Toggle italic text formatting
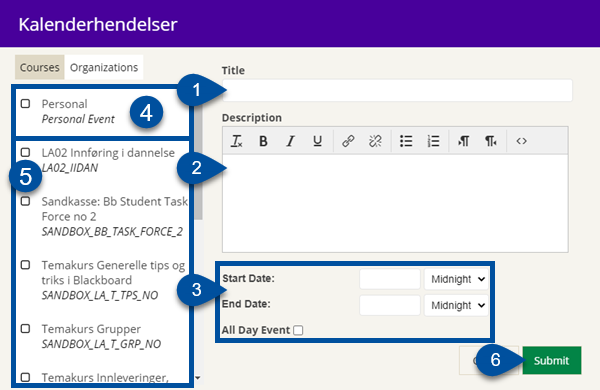Image resolution: width=600 pixels, height=390 pixels. pos(290,141)
